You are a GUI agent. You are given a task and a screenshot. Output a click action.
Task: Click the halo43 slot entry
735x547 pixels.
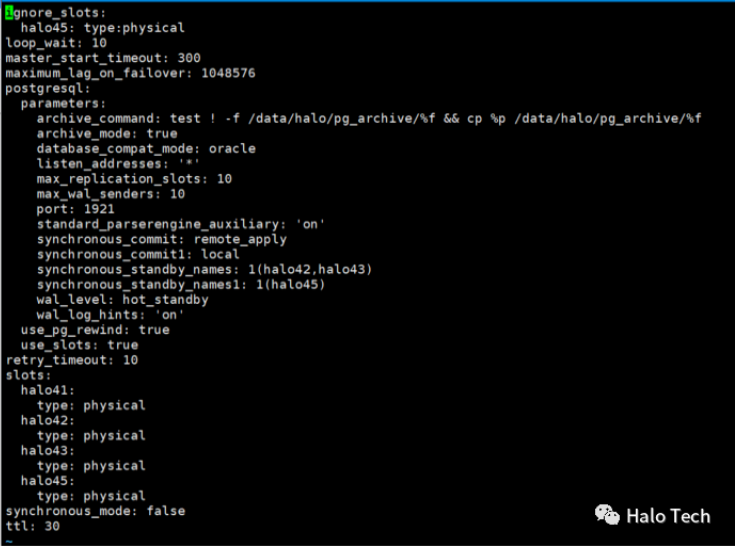coord(47,450)
